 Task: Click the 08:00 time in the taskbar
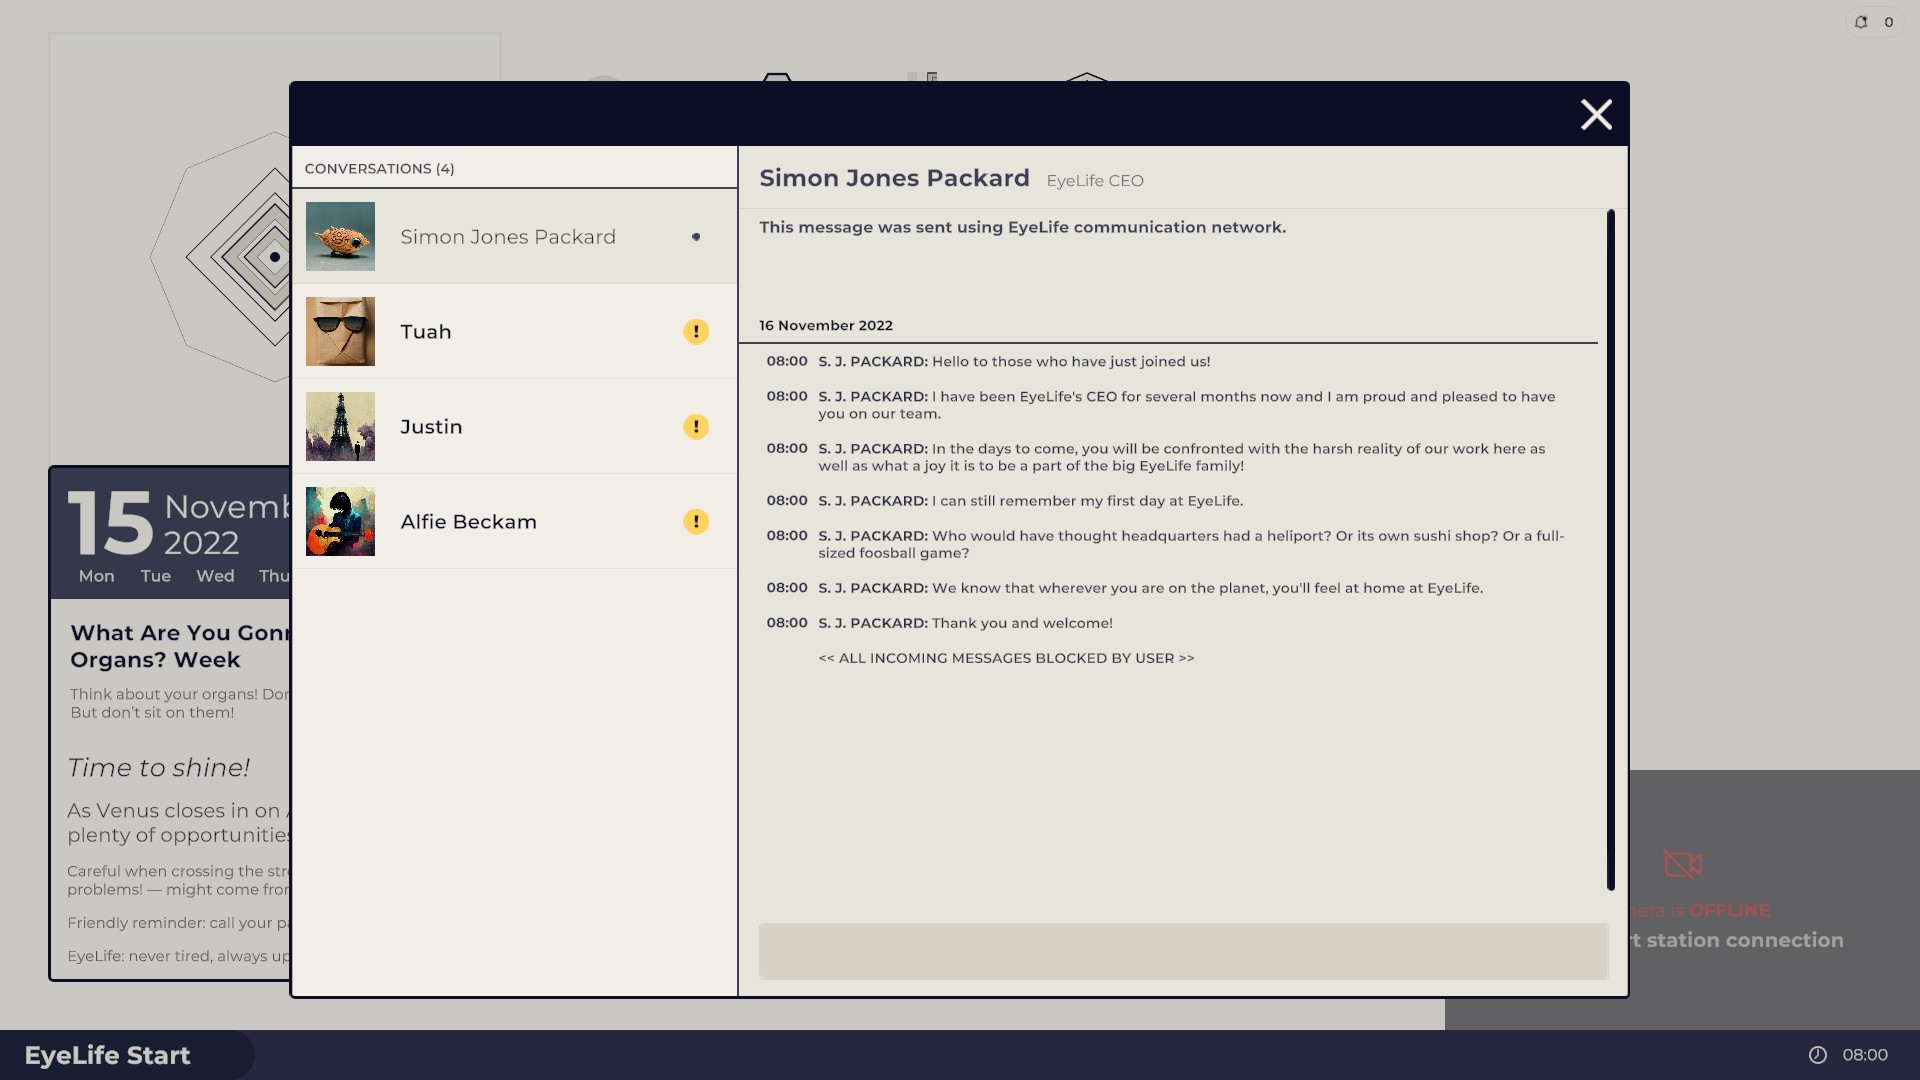1865,1055
